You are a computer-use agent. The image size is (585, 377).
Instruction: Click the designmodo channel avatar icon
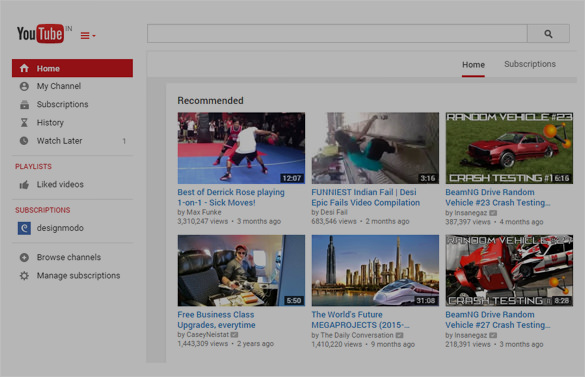pos(24,228)
